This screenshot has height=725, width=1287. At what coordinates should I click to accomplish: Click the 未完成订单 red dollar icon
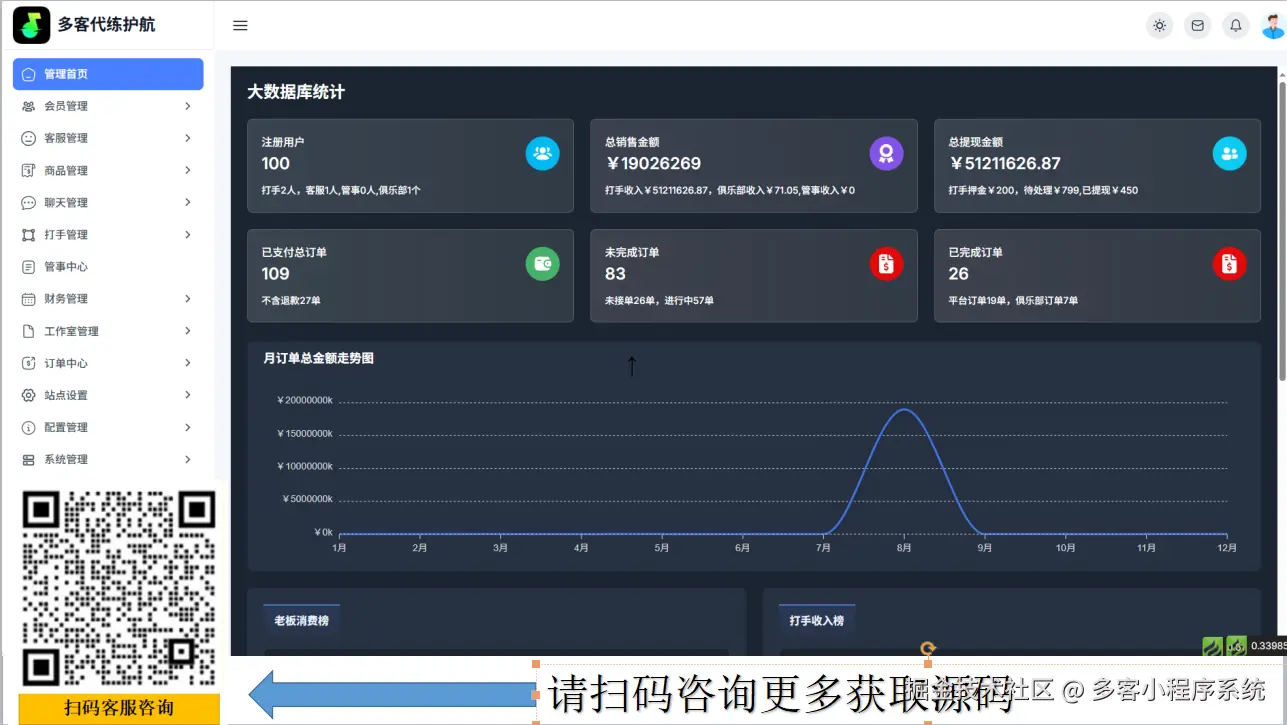pos(886,264)
